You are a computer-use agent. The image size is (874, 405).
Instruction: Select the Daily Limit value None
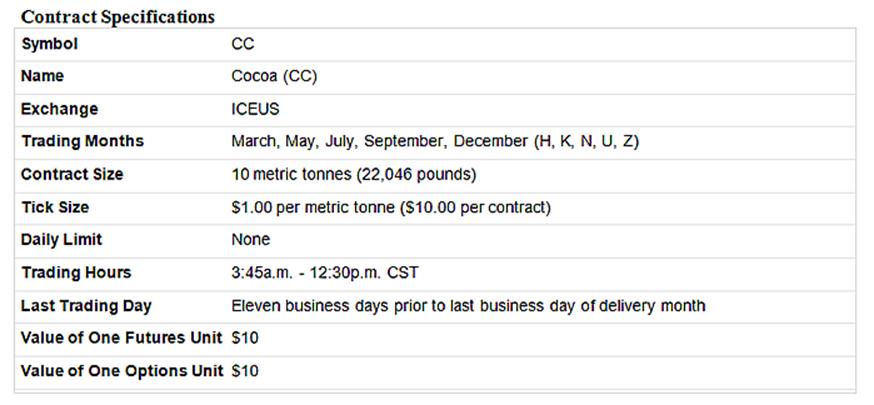pyautogui.click(x=250, y=240)
